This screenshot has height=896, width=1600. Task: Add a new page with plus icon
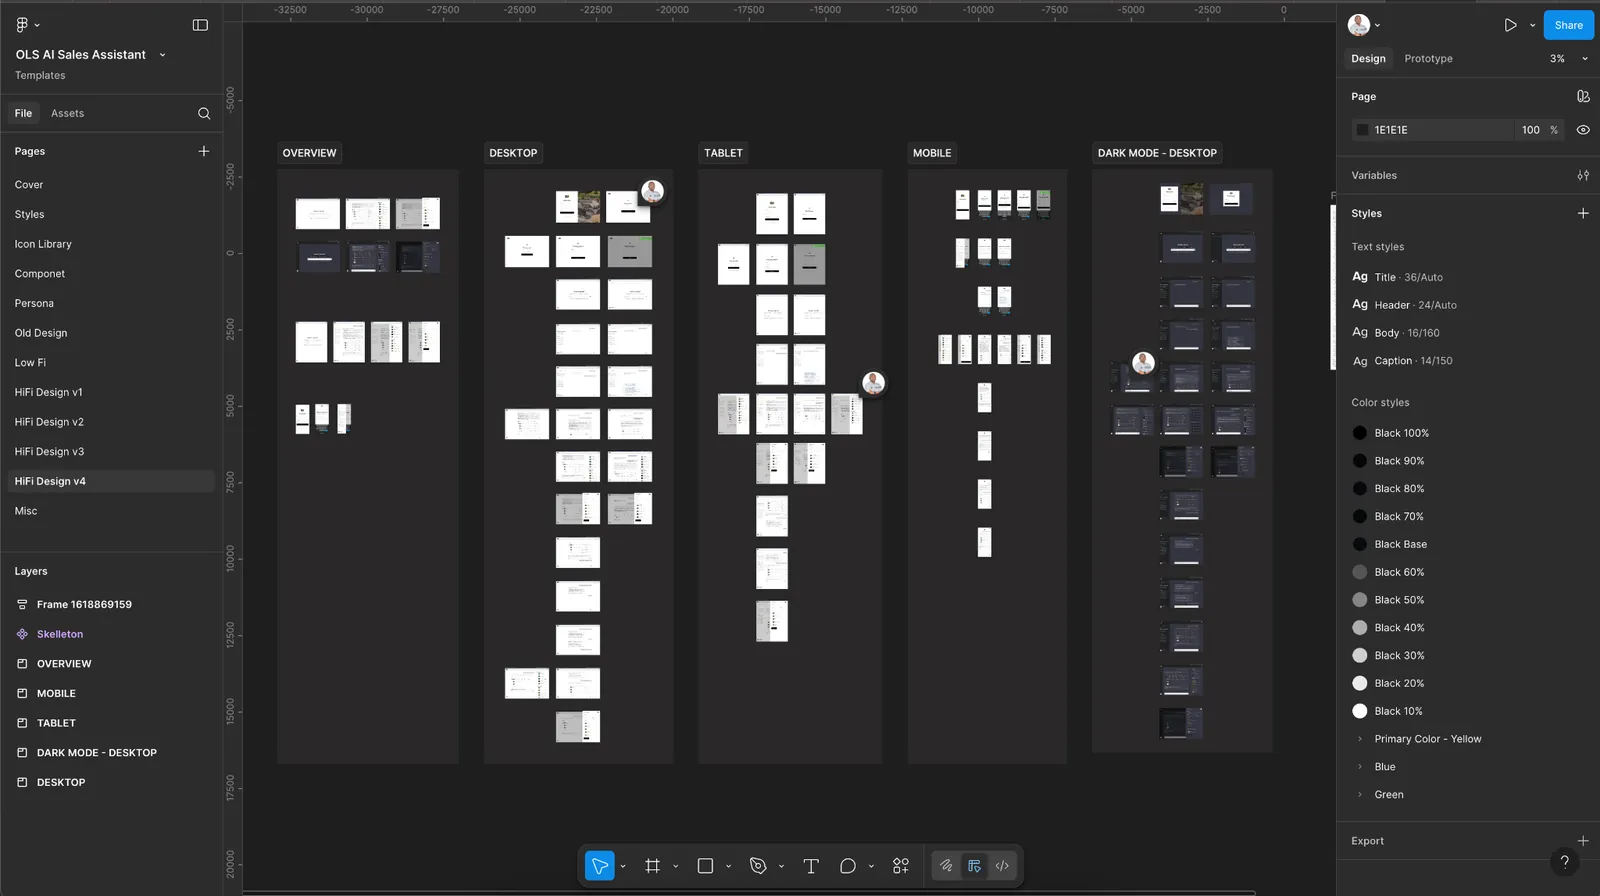[x=204, y=151]
